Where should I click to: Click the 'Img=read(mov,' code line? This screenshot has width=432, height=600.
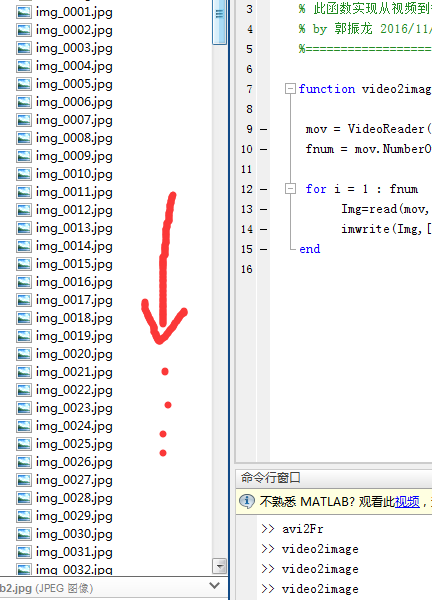pos(386,209)
